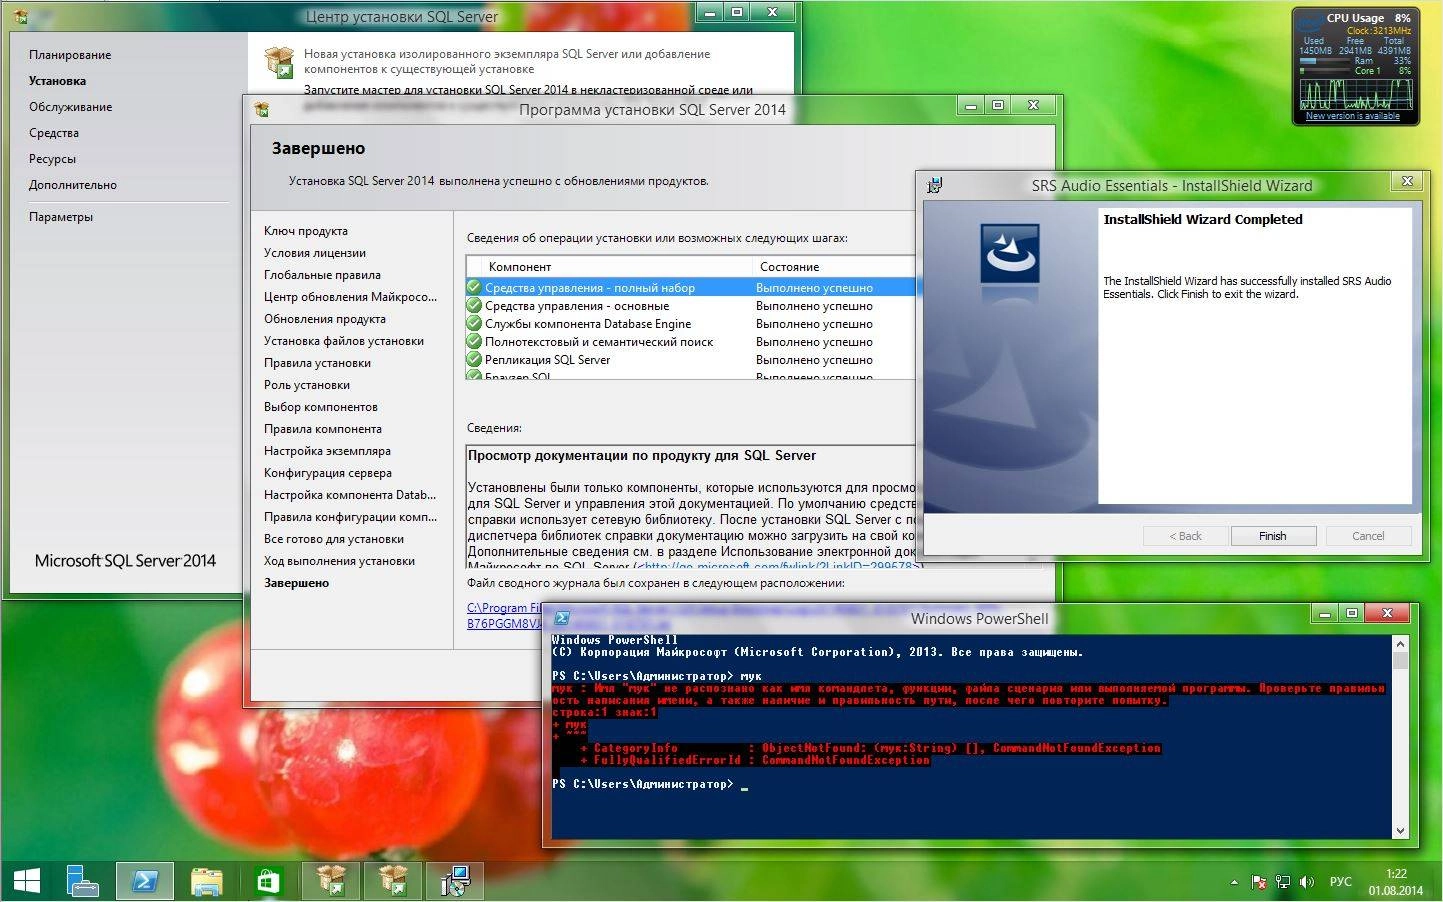
Task: Switch input language РУС indicator
Action: point(1340,882)
